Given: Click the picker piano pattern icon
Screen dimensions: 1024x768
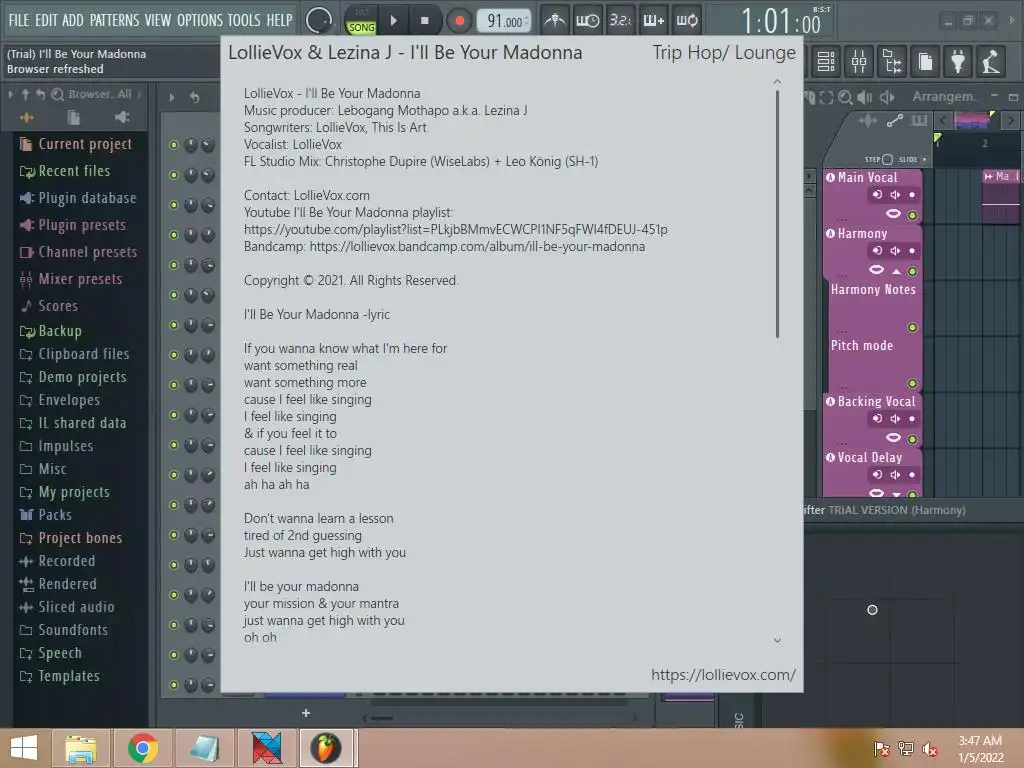Looking at the screenshot, I should pos(919,120).
